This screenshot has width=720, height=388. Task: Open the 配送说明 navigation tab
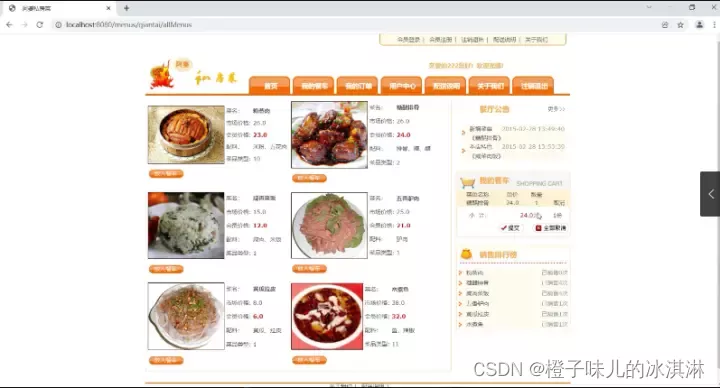[x=446, y=86]
